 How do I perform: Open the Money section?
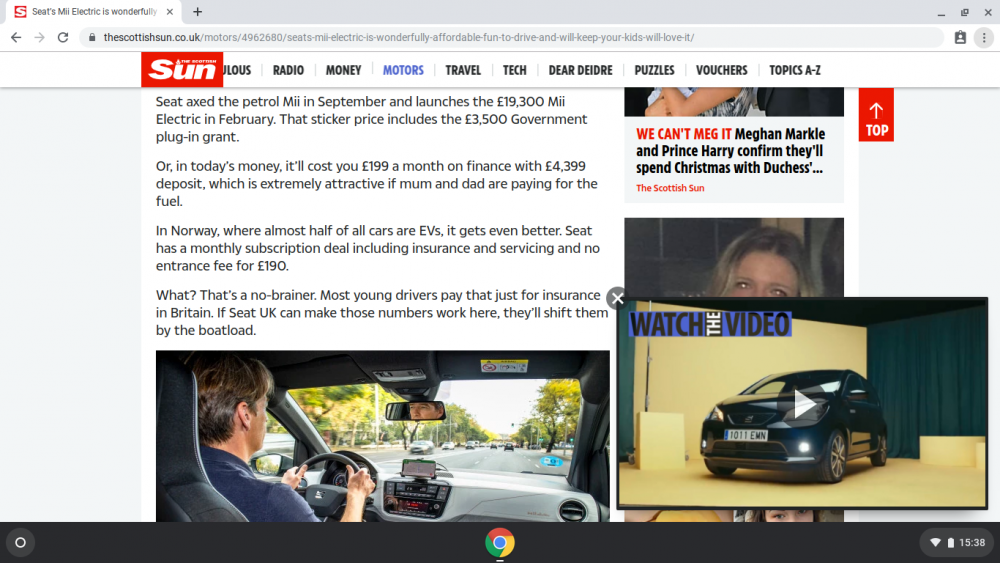(343, 70)
